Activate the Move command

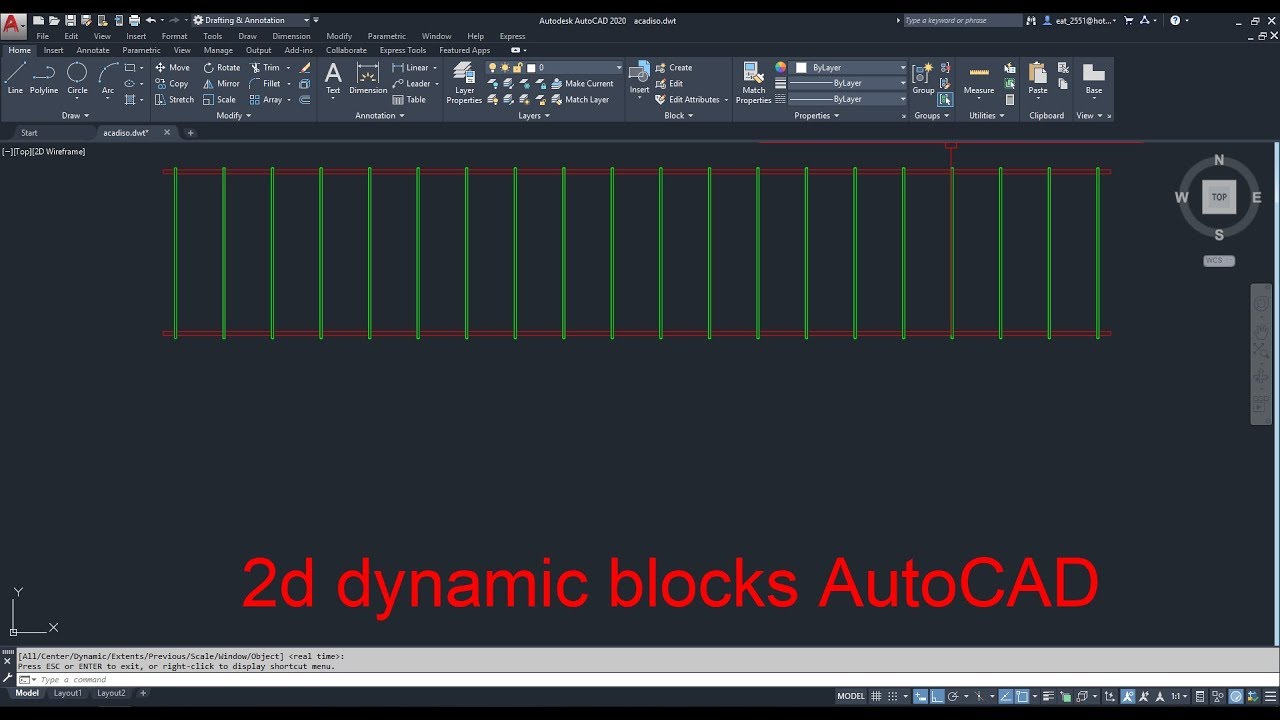(172, 68)
